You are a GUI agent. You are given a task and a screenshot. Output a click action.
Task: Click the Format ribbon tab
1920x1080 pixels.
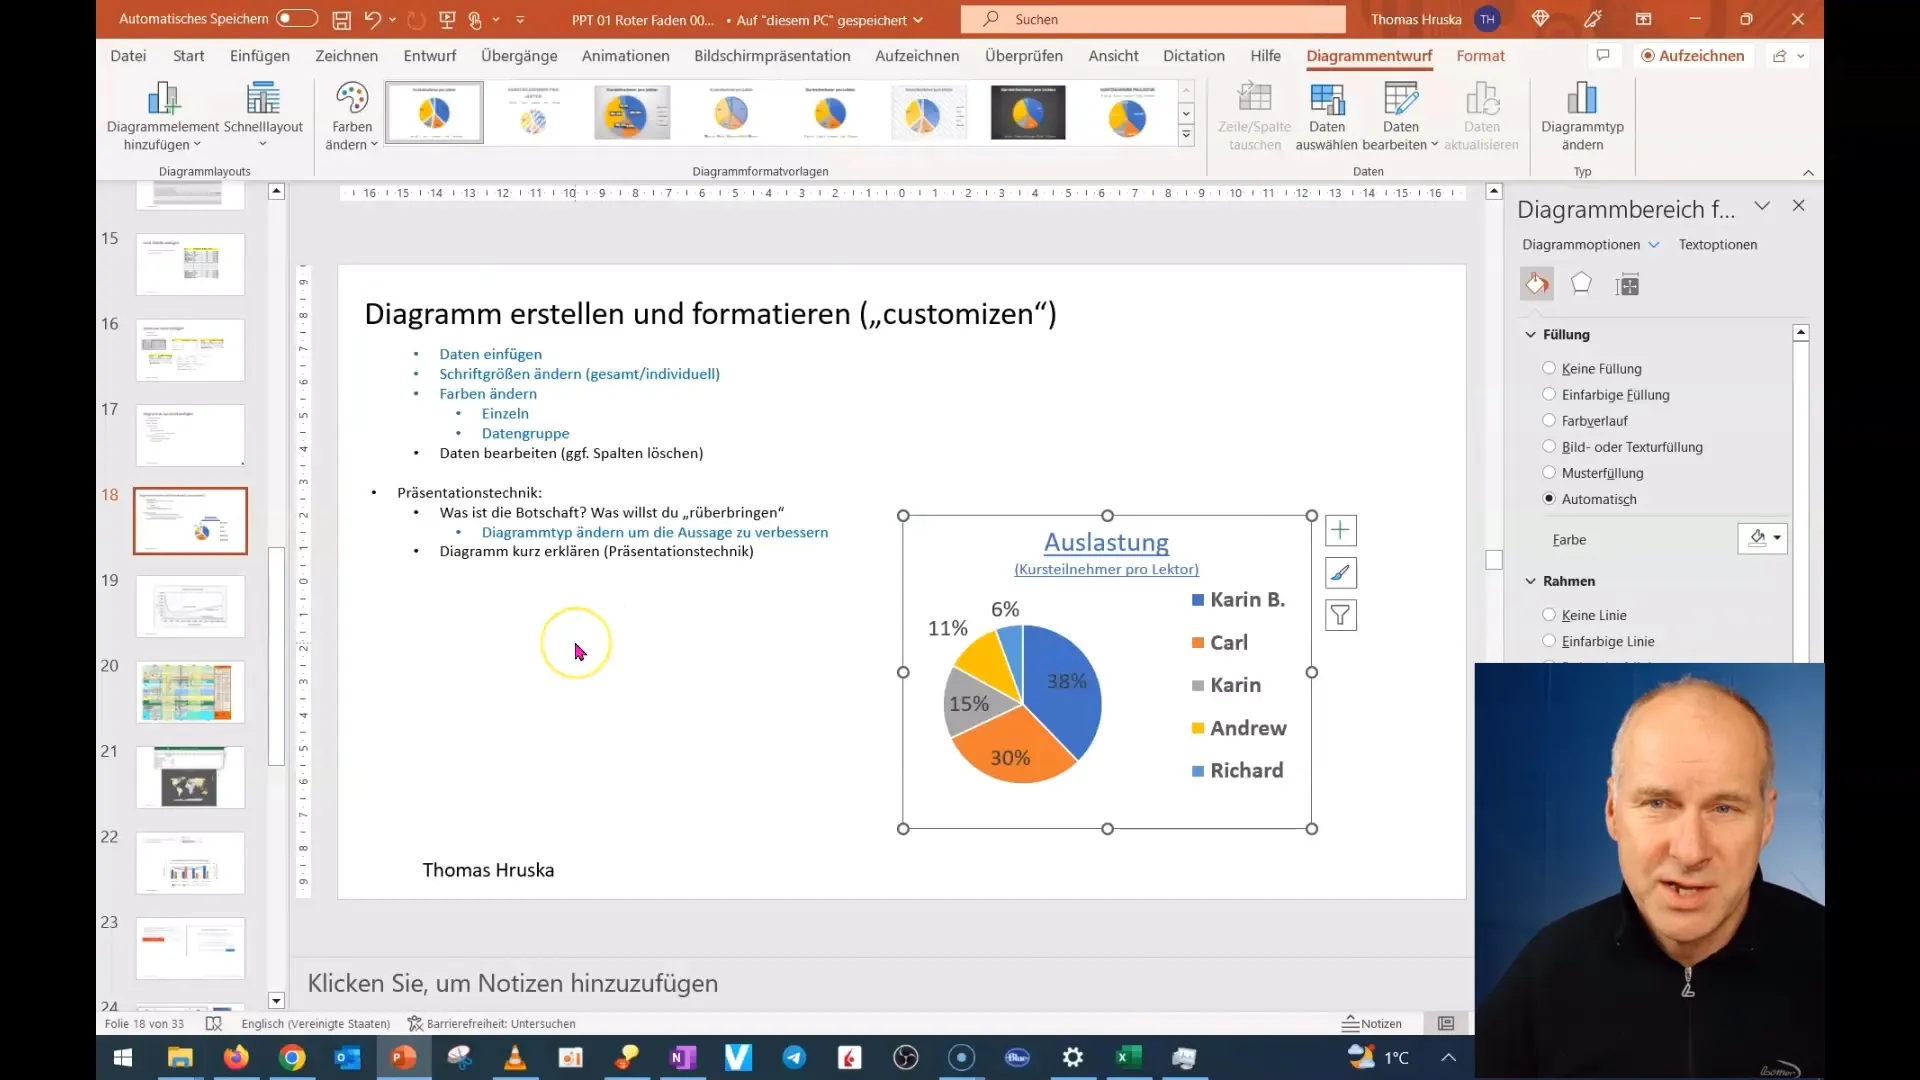[1480, 55]
